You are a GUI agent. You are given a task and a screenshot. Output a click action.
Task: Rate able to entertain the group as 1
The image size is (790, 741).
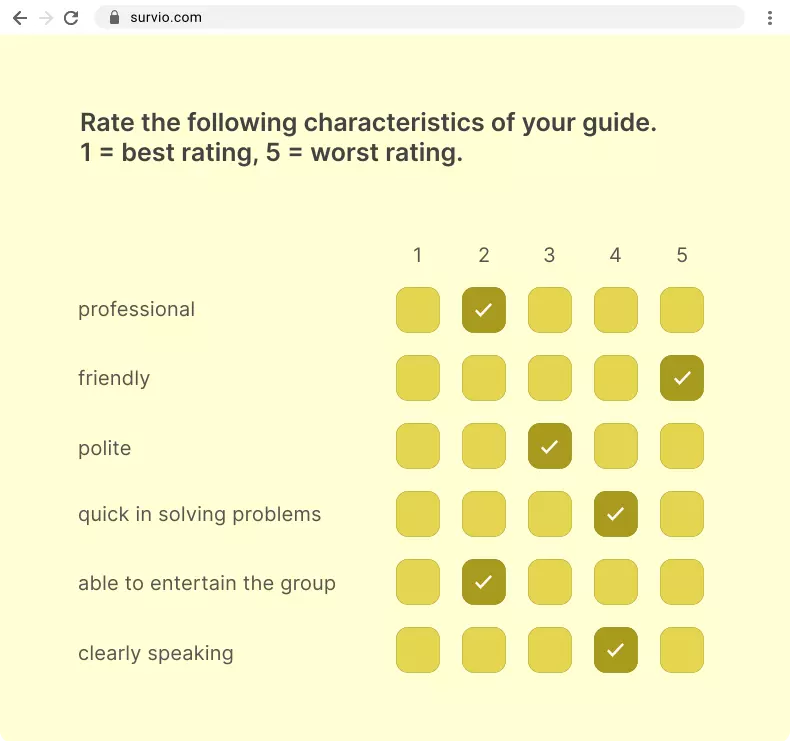[418, 582]
